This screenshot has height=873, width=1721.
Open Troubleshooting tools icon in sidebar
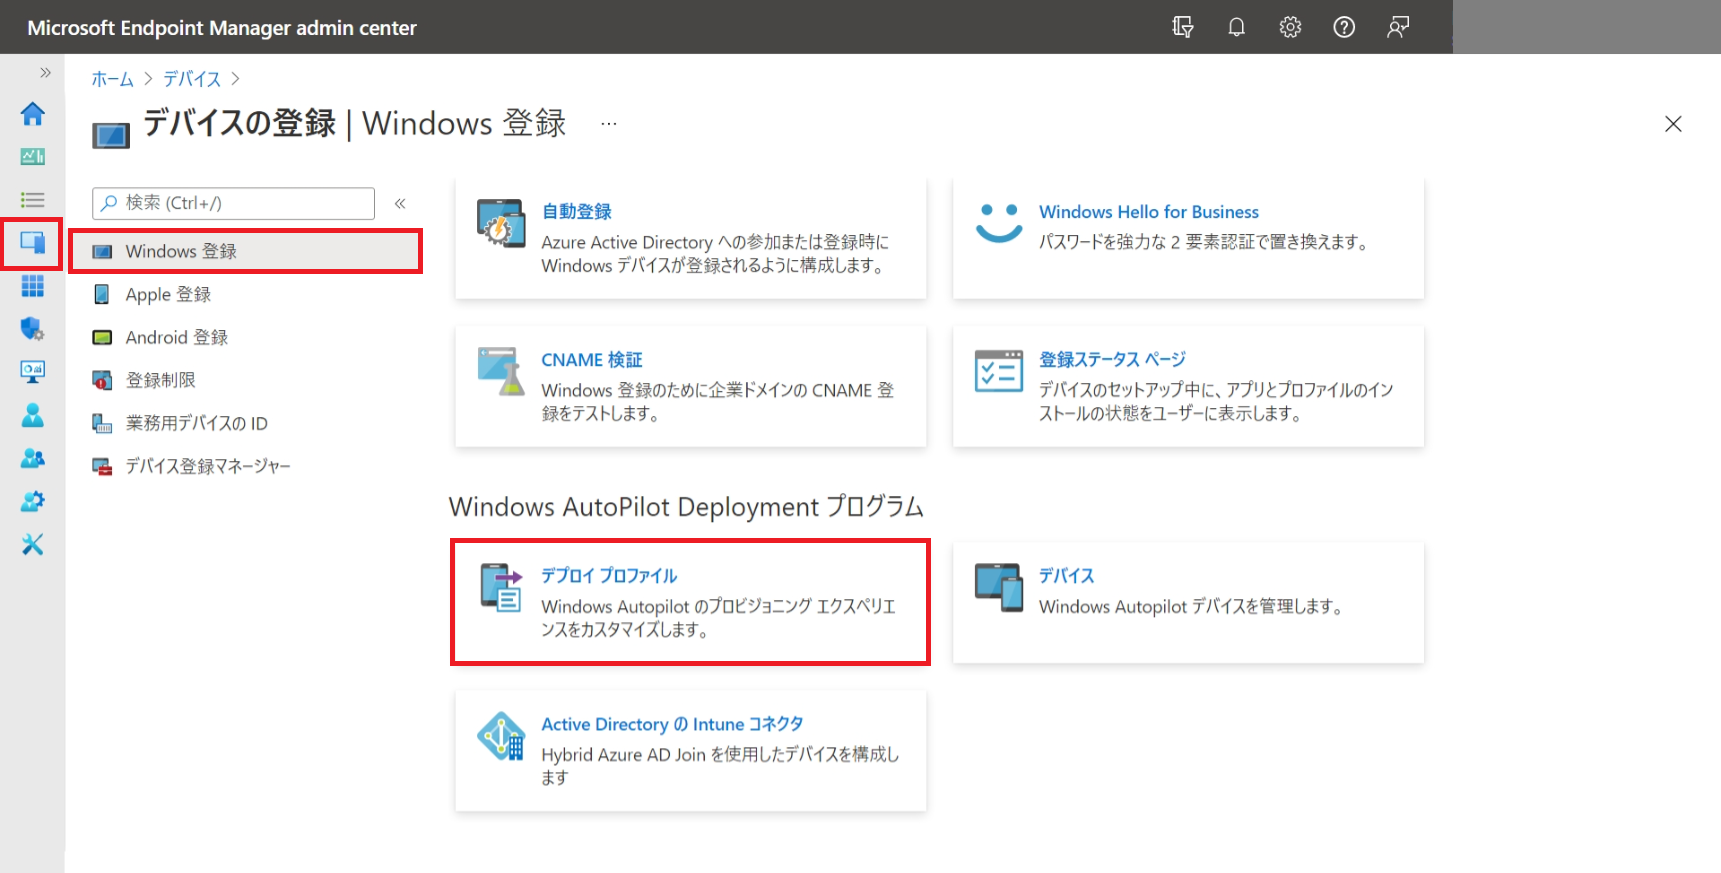(x=32, y=544)
